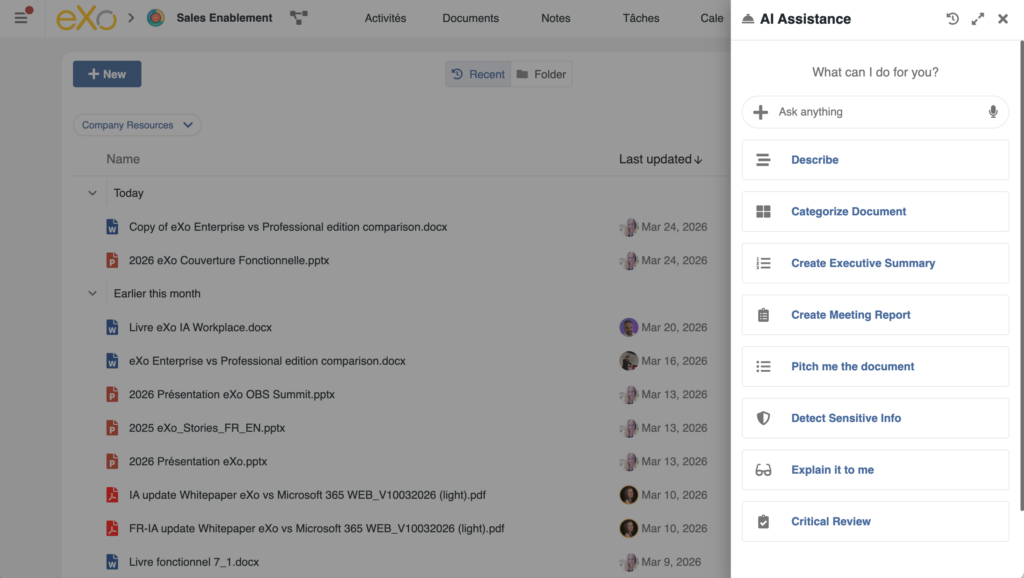
Task: Select Create Executive Summary action
Action: tap(862, 263)
